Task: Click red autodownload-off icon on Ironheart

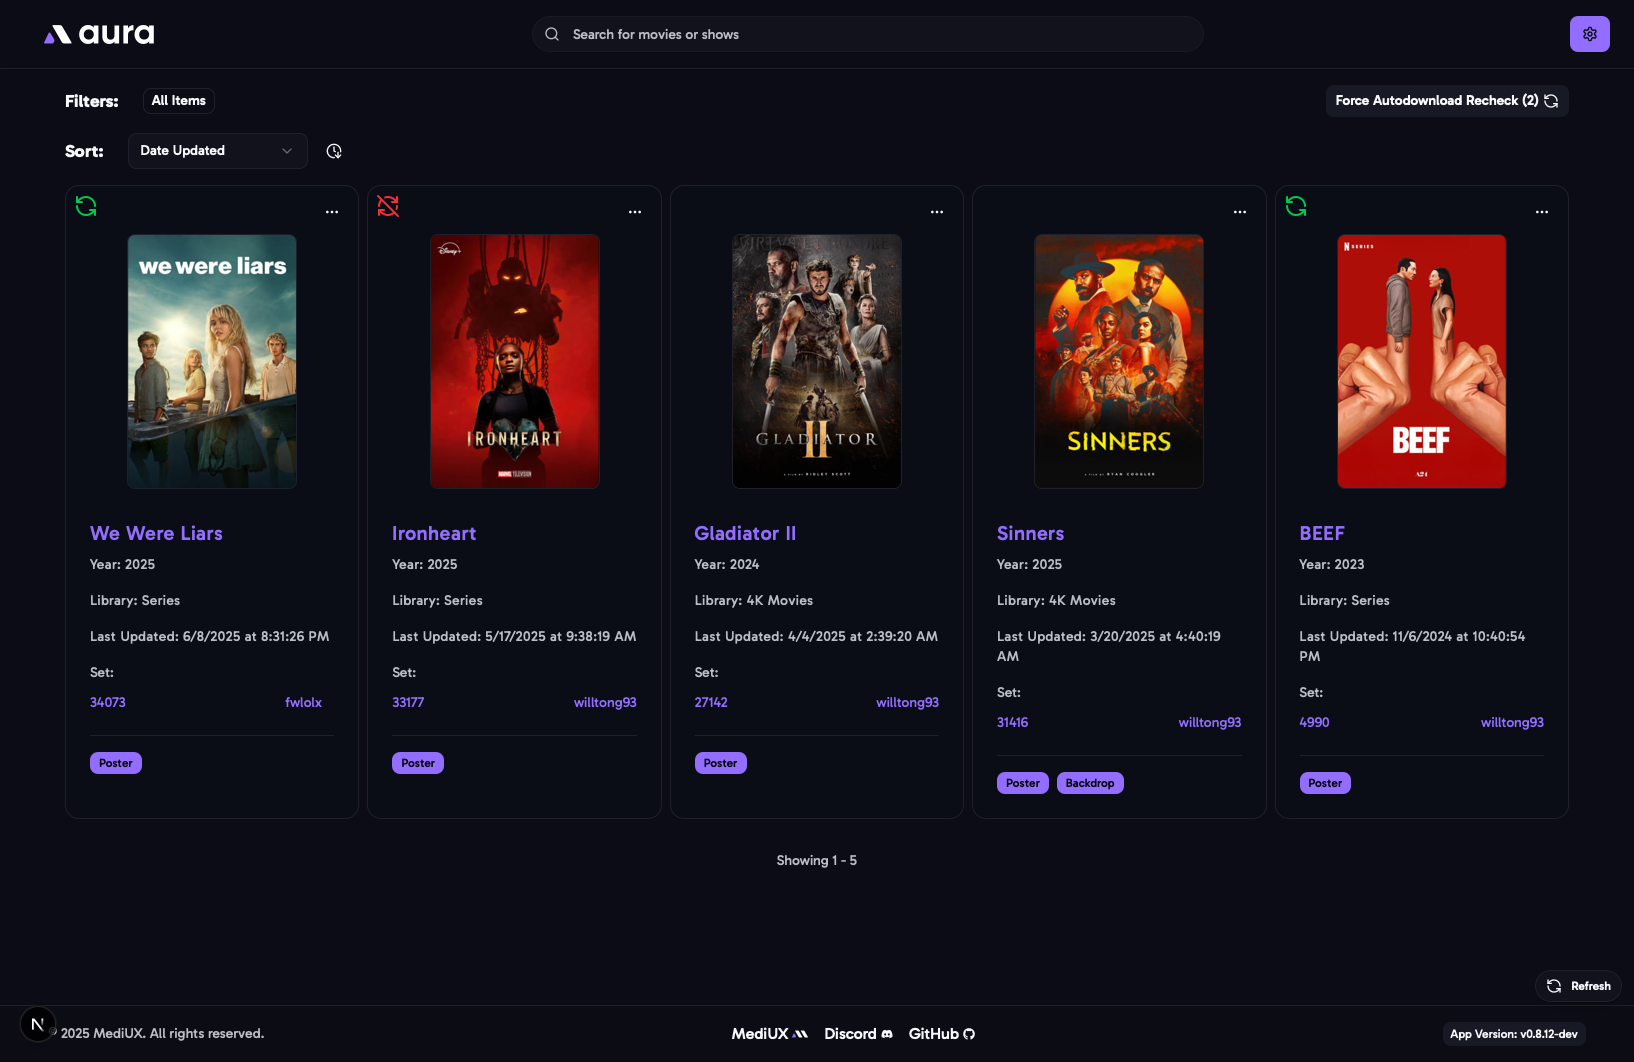Action: coord(388,206)
